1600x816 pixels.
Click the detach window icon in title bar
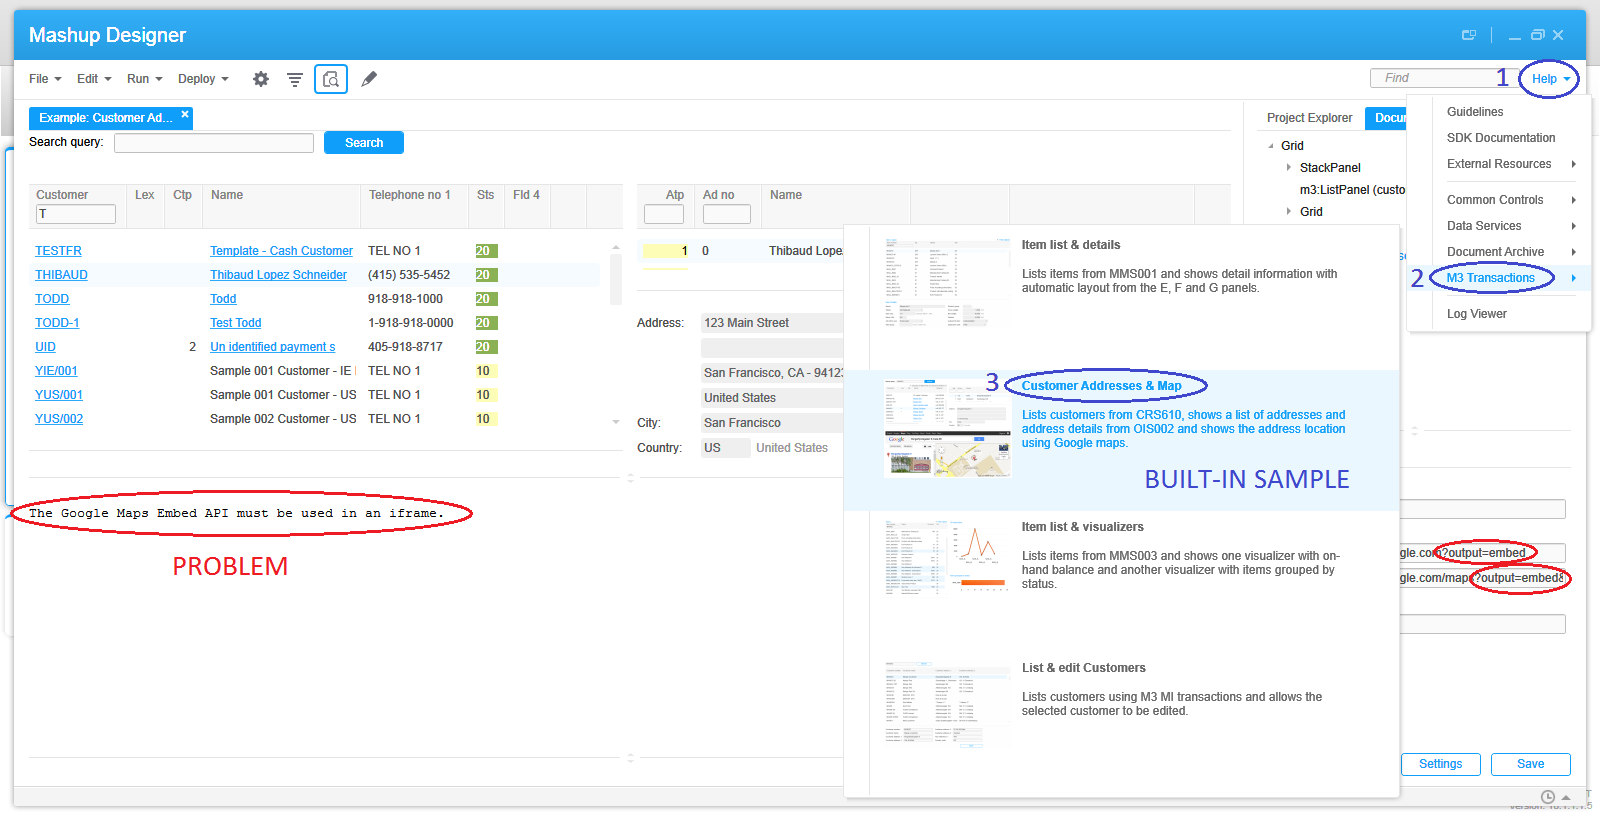pos(1469,35)
